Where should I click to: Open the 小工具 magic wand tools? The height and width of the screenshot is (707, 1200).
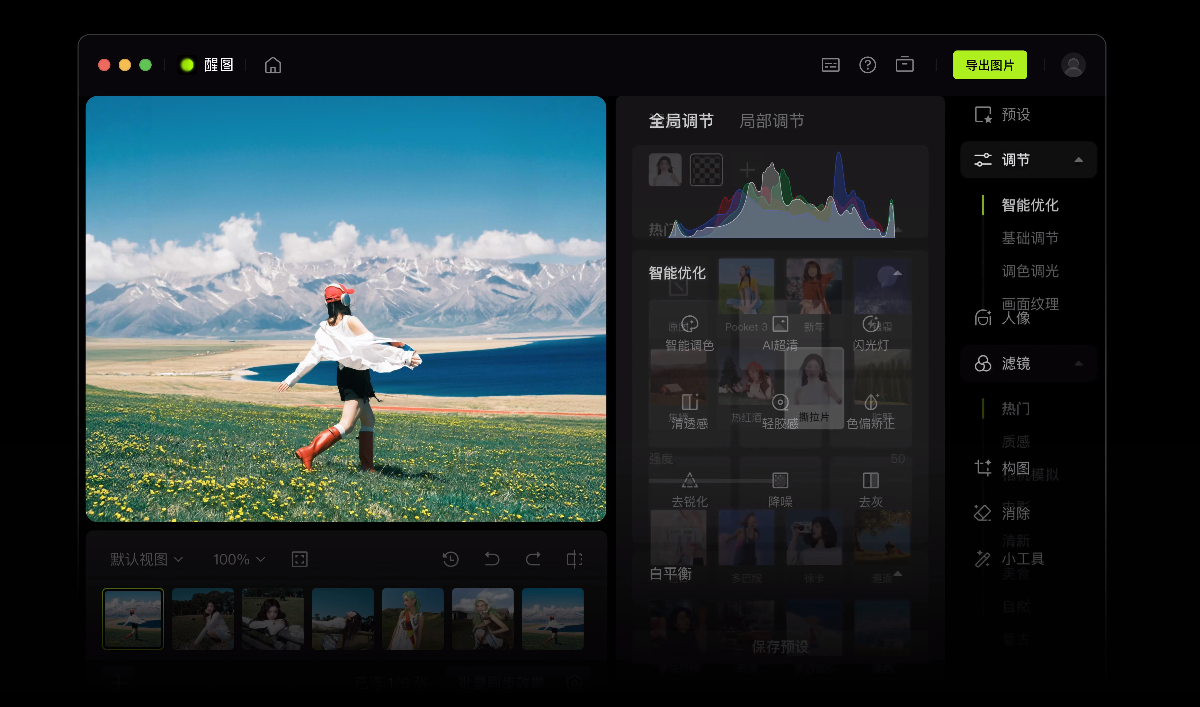pyautogui.click(x=1010, y=559)
